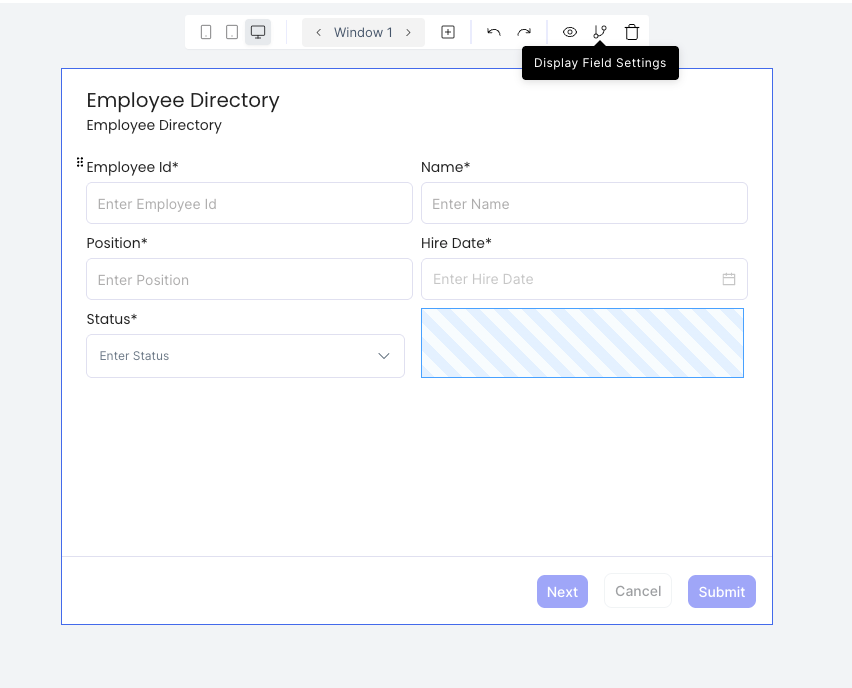852x688 pixels.
Task: Expand the Status dropdown
Action: point(383,356)
